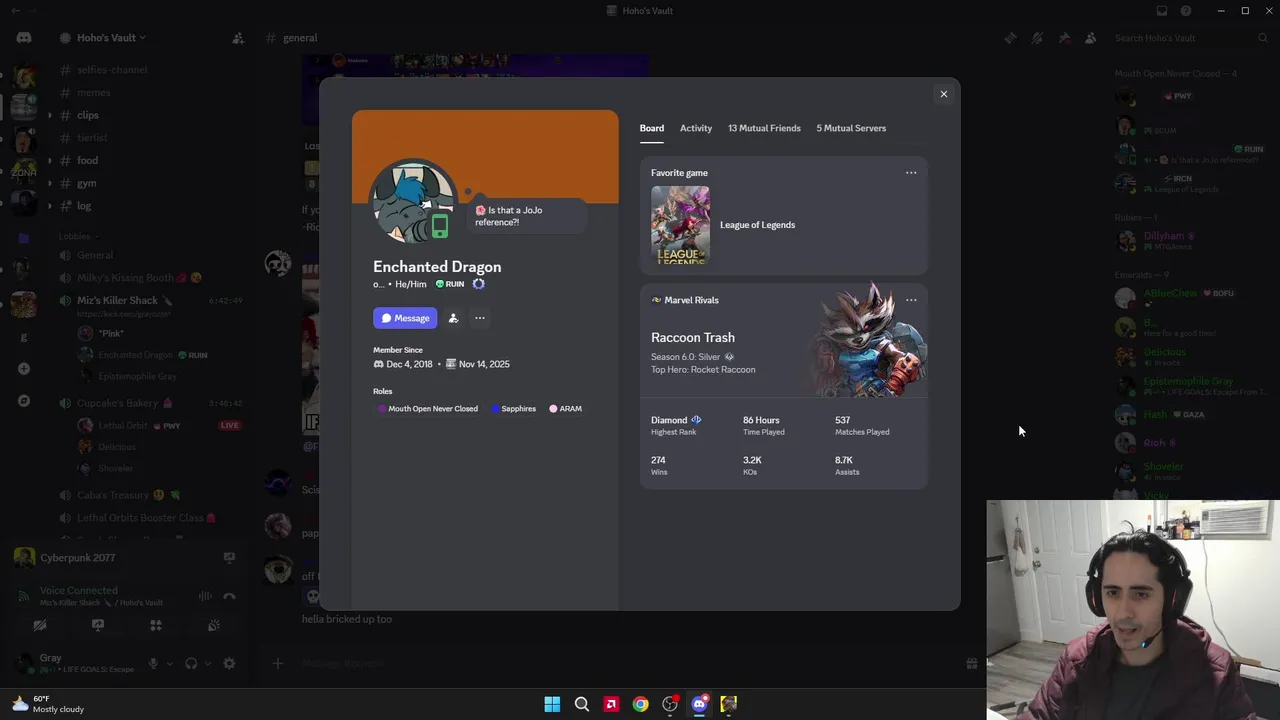This screenshot has height=720, width=1280.
Task: Expand the clips channel threads
Action: (x=49, y=115)
